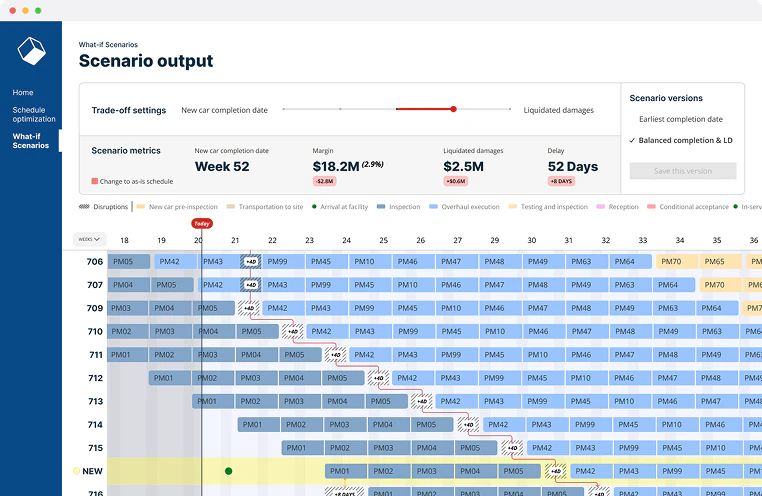Go to Schedule optimization in the sidebar
Viewport: 762px width, 496px height.
click(x=34, y=114)
